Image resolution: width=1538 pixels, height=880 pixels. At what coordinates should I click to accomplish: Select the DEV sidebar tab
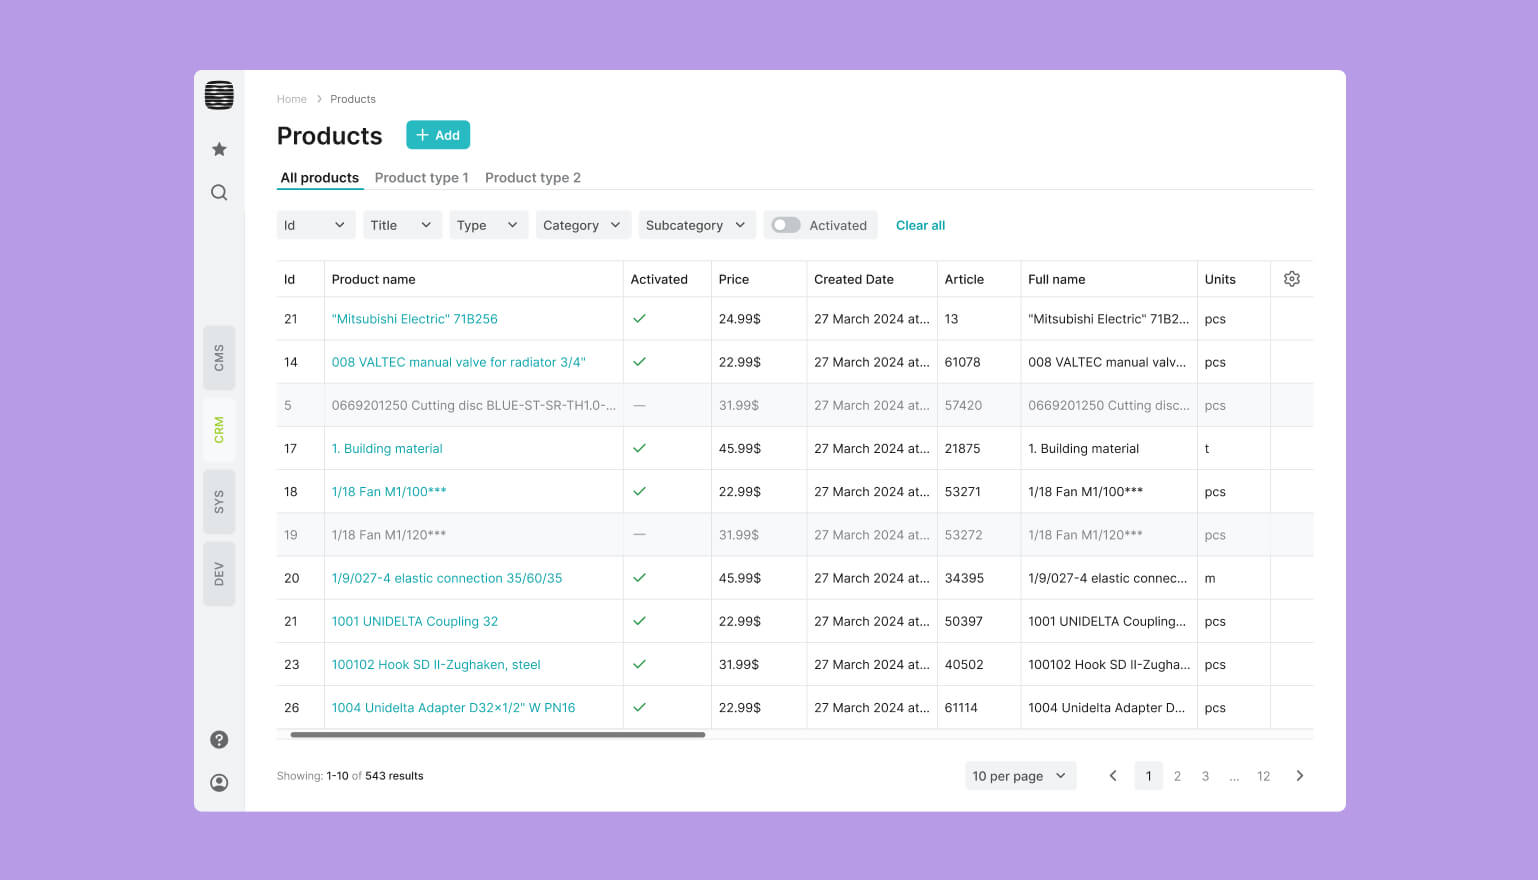pos(219,574)
